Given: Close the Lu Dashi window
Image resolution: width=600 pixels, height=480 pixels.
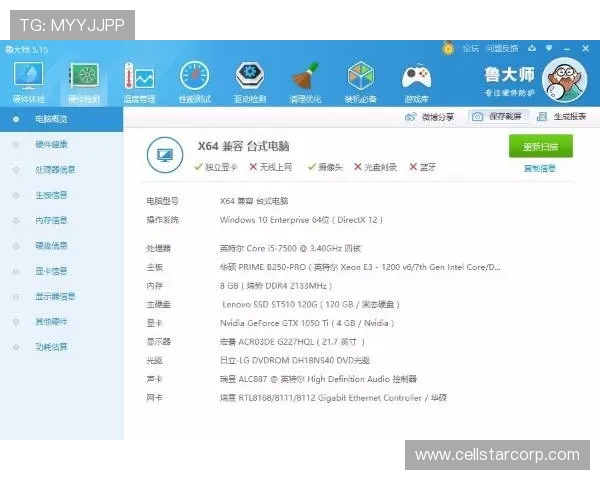Looking at the screenshot, I should [585, 48].
